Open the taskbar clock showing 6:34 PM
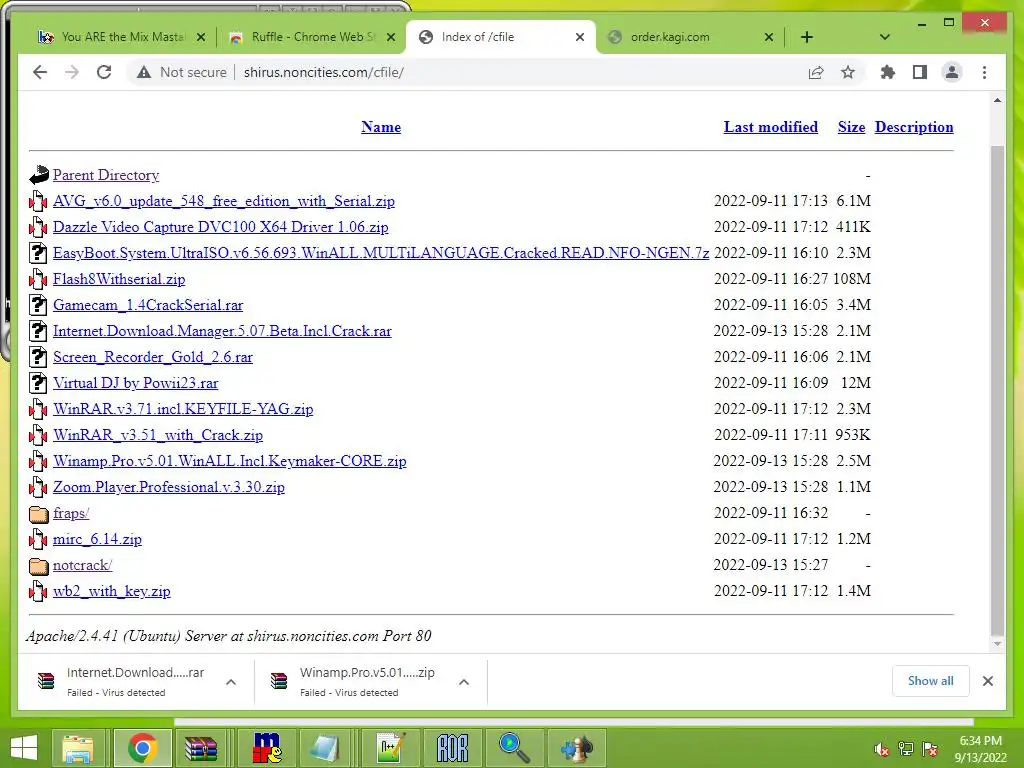 pyautogui.click(x=980, y=749)
